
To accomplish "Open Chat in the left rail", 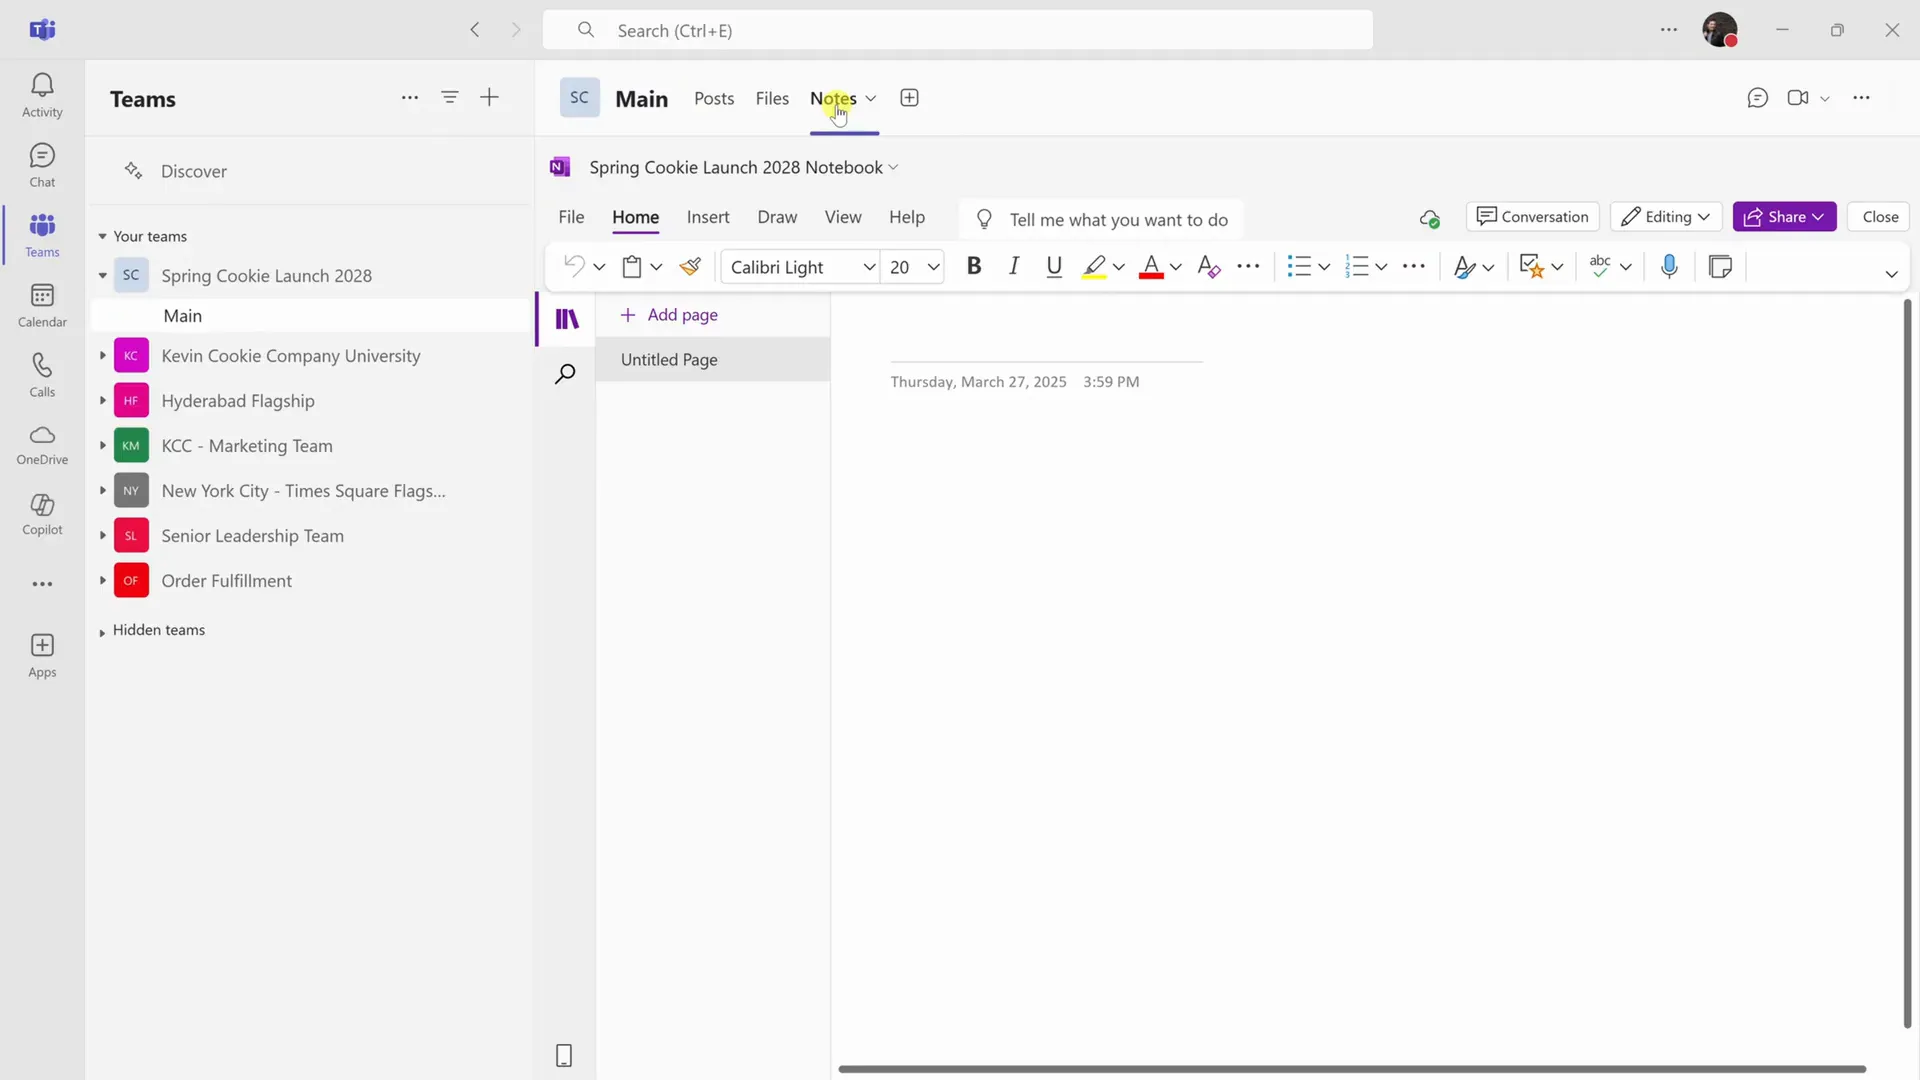I will tap(42, 165).
